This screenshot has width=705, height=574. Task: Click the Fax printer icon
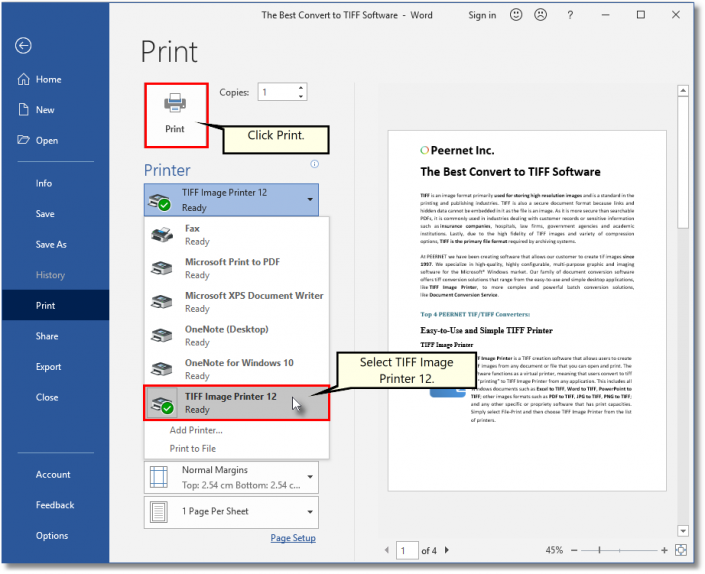point(162,235)
